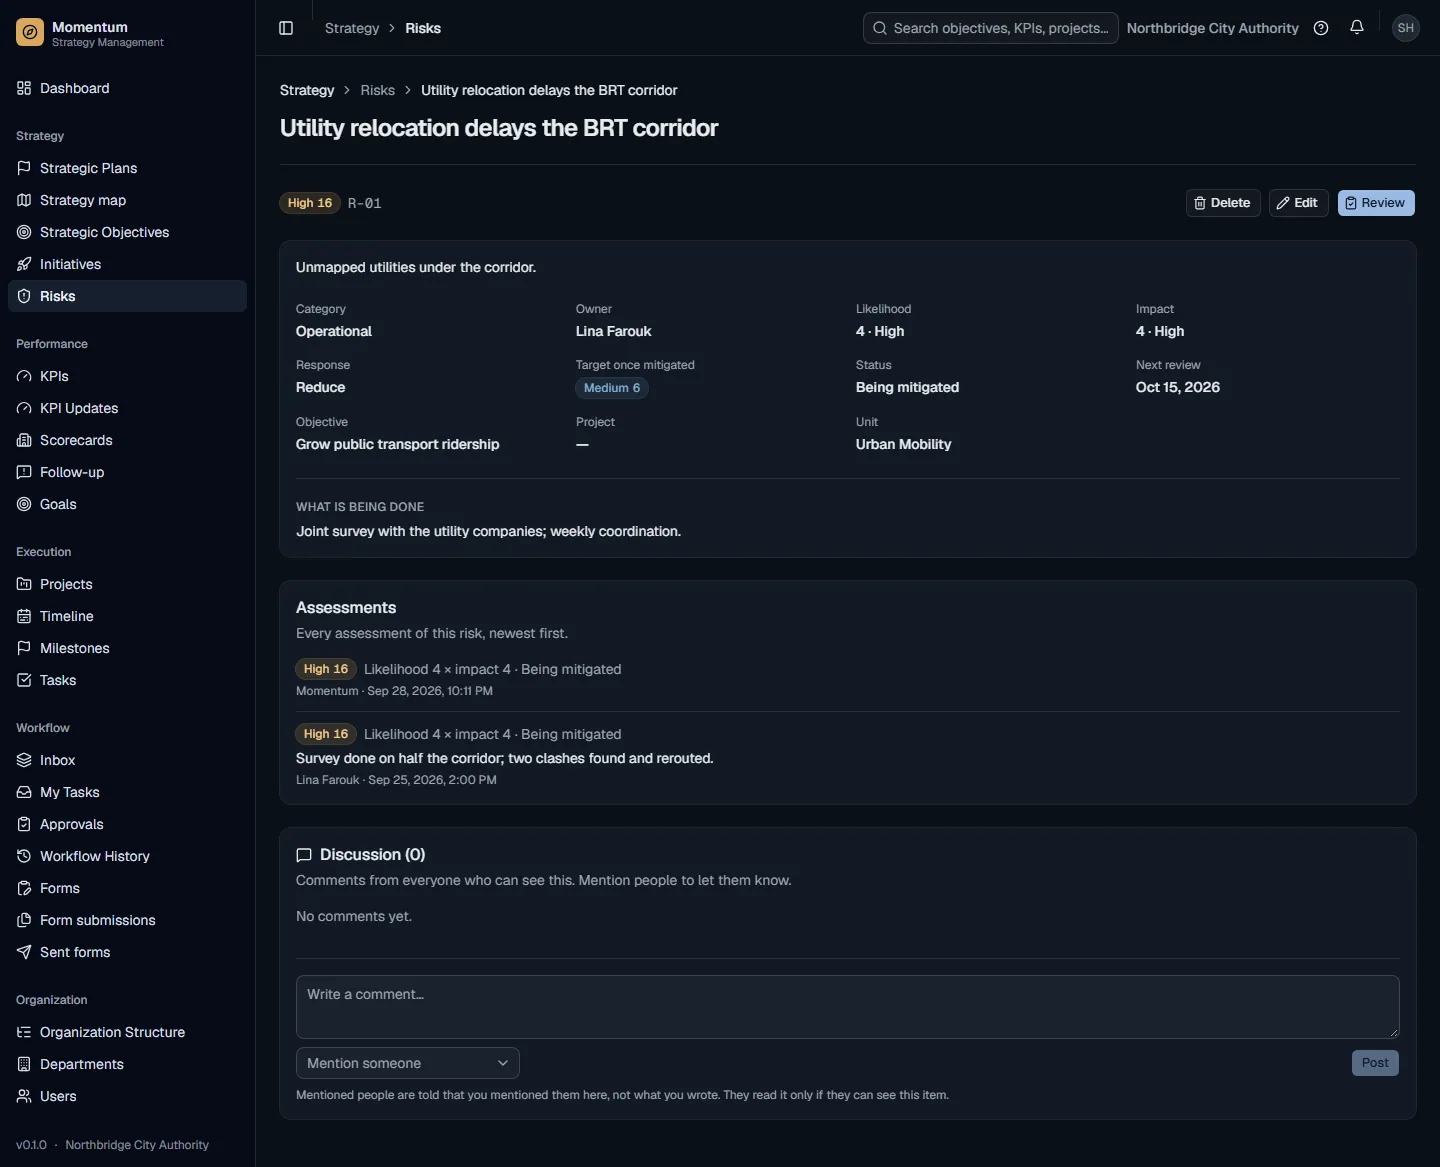Open the KPIs gauge item
The height and width of the screenshot is (1167, 1440).
pos(127,376)
